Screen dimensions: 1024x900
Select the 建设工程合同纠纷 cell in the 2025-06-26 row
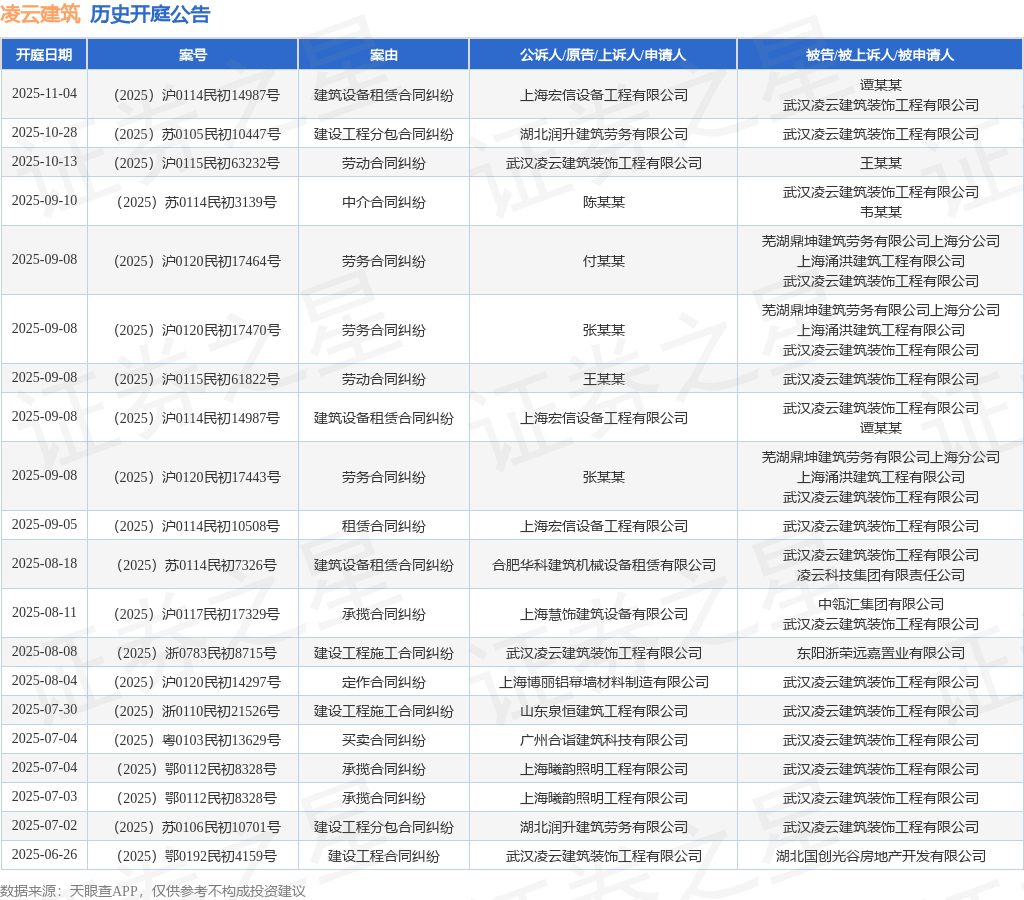pyautogui.click(x=383, y=856)
